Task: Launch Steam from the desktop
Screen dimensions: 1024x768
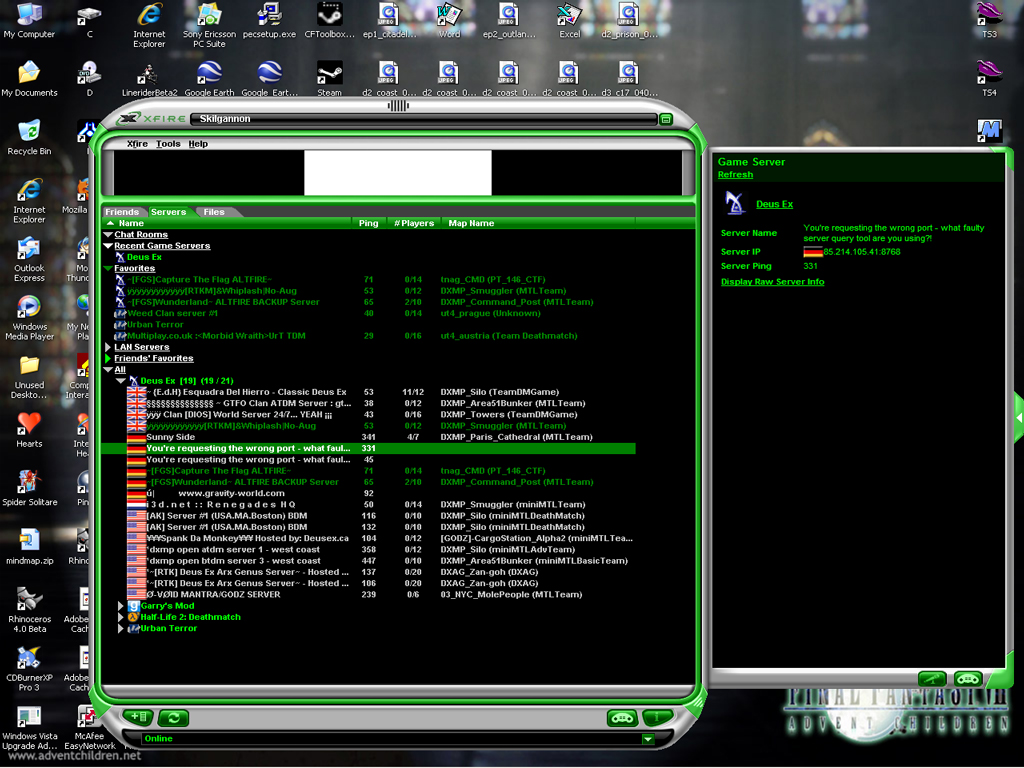Action: point(330,79)
